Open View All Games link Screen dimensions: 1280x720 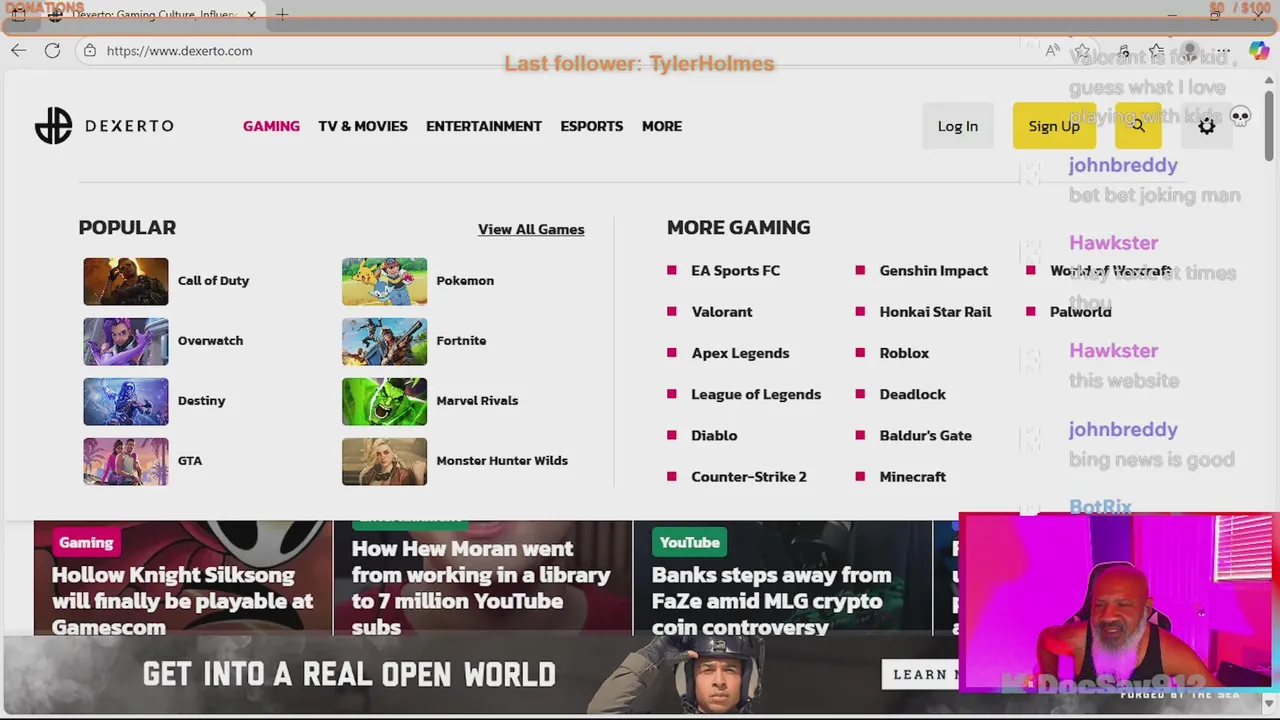pyautogui.click(x=531, y=229)
